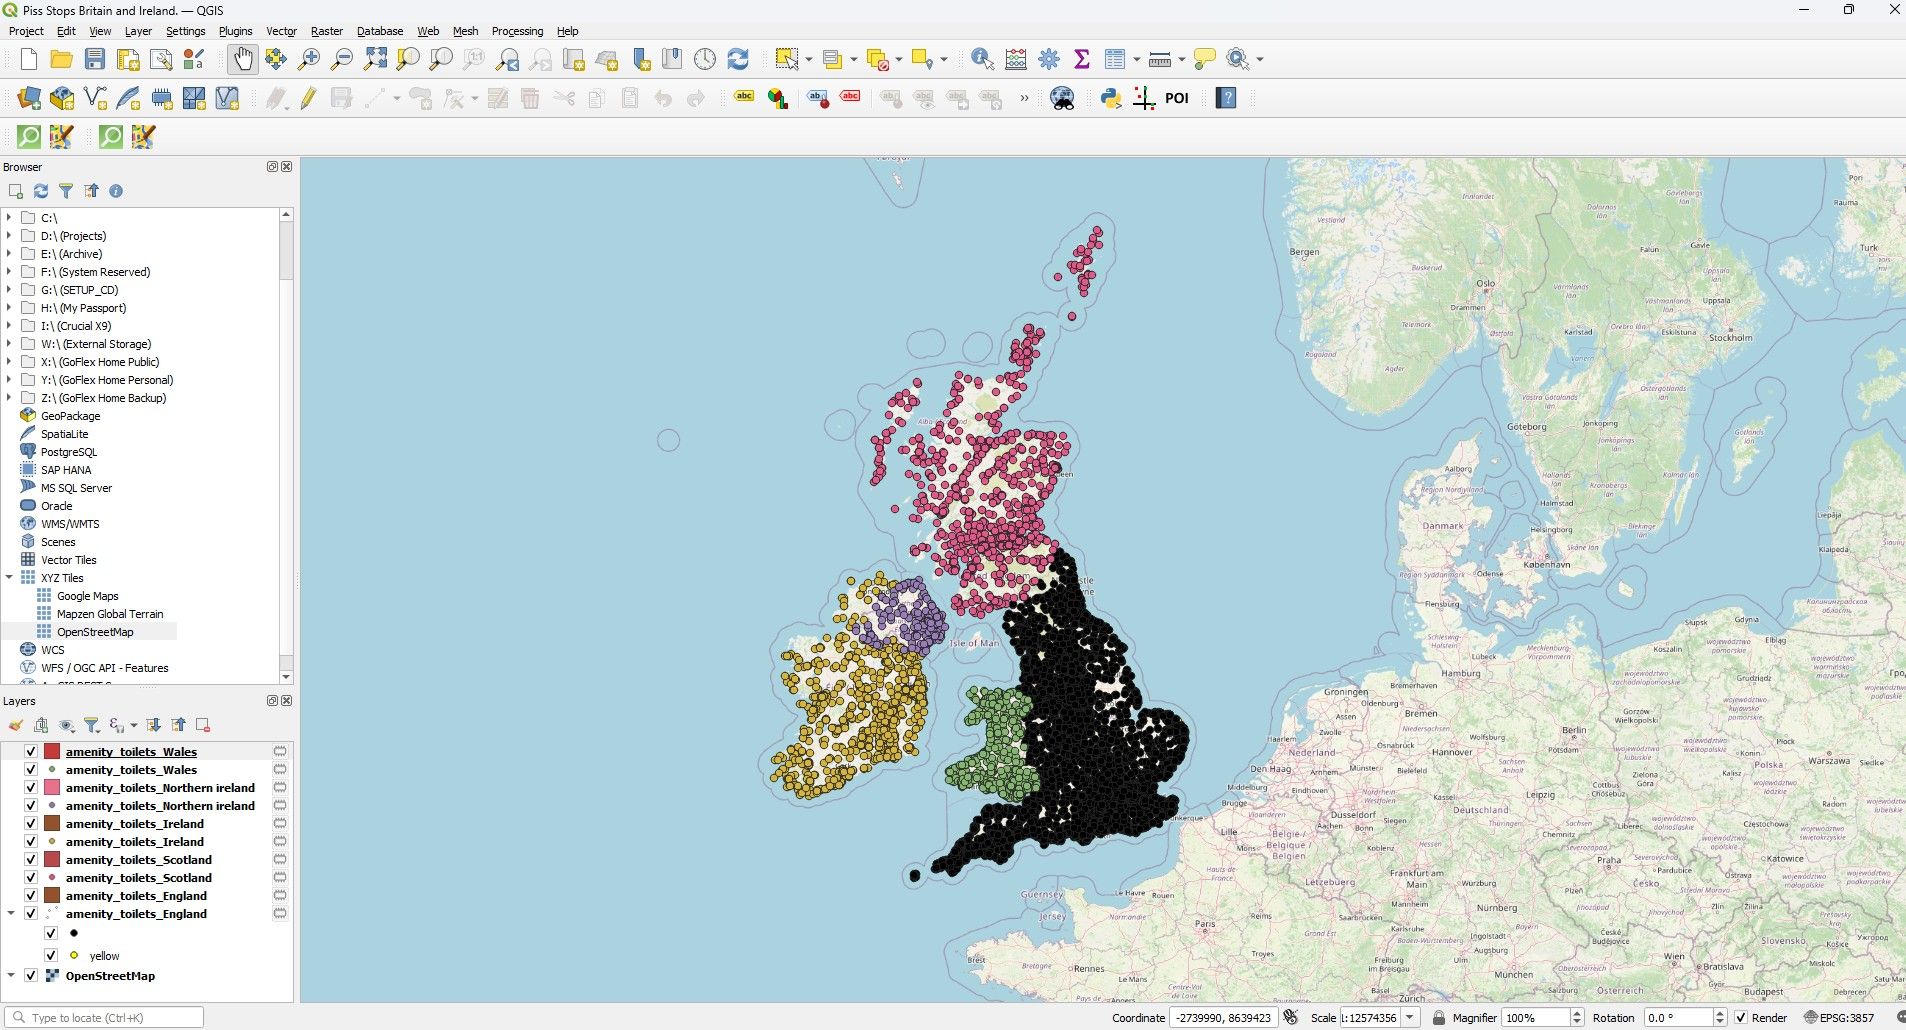Click the Measure Line tool

(x=1160, y=58)
